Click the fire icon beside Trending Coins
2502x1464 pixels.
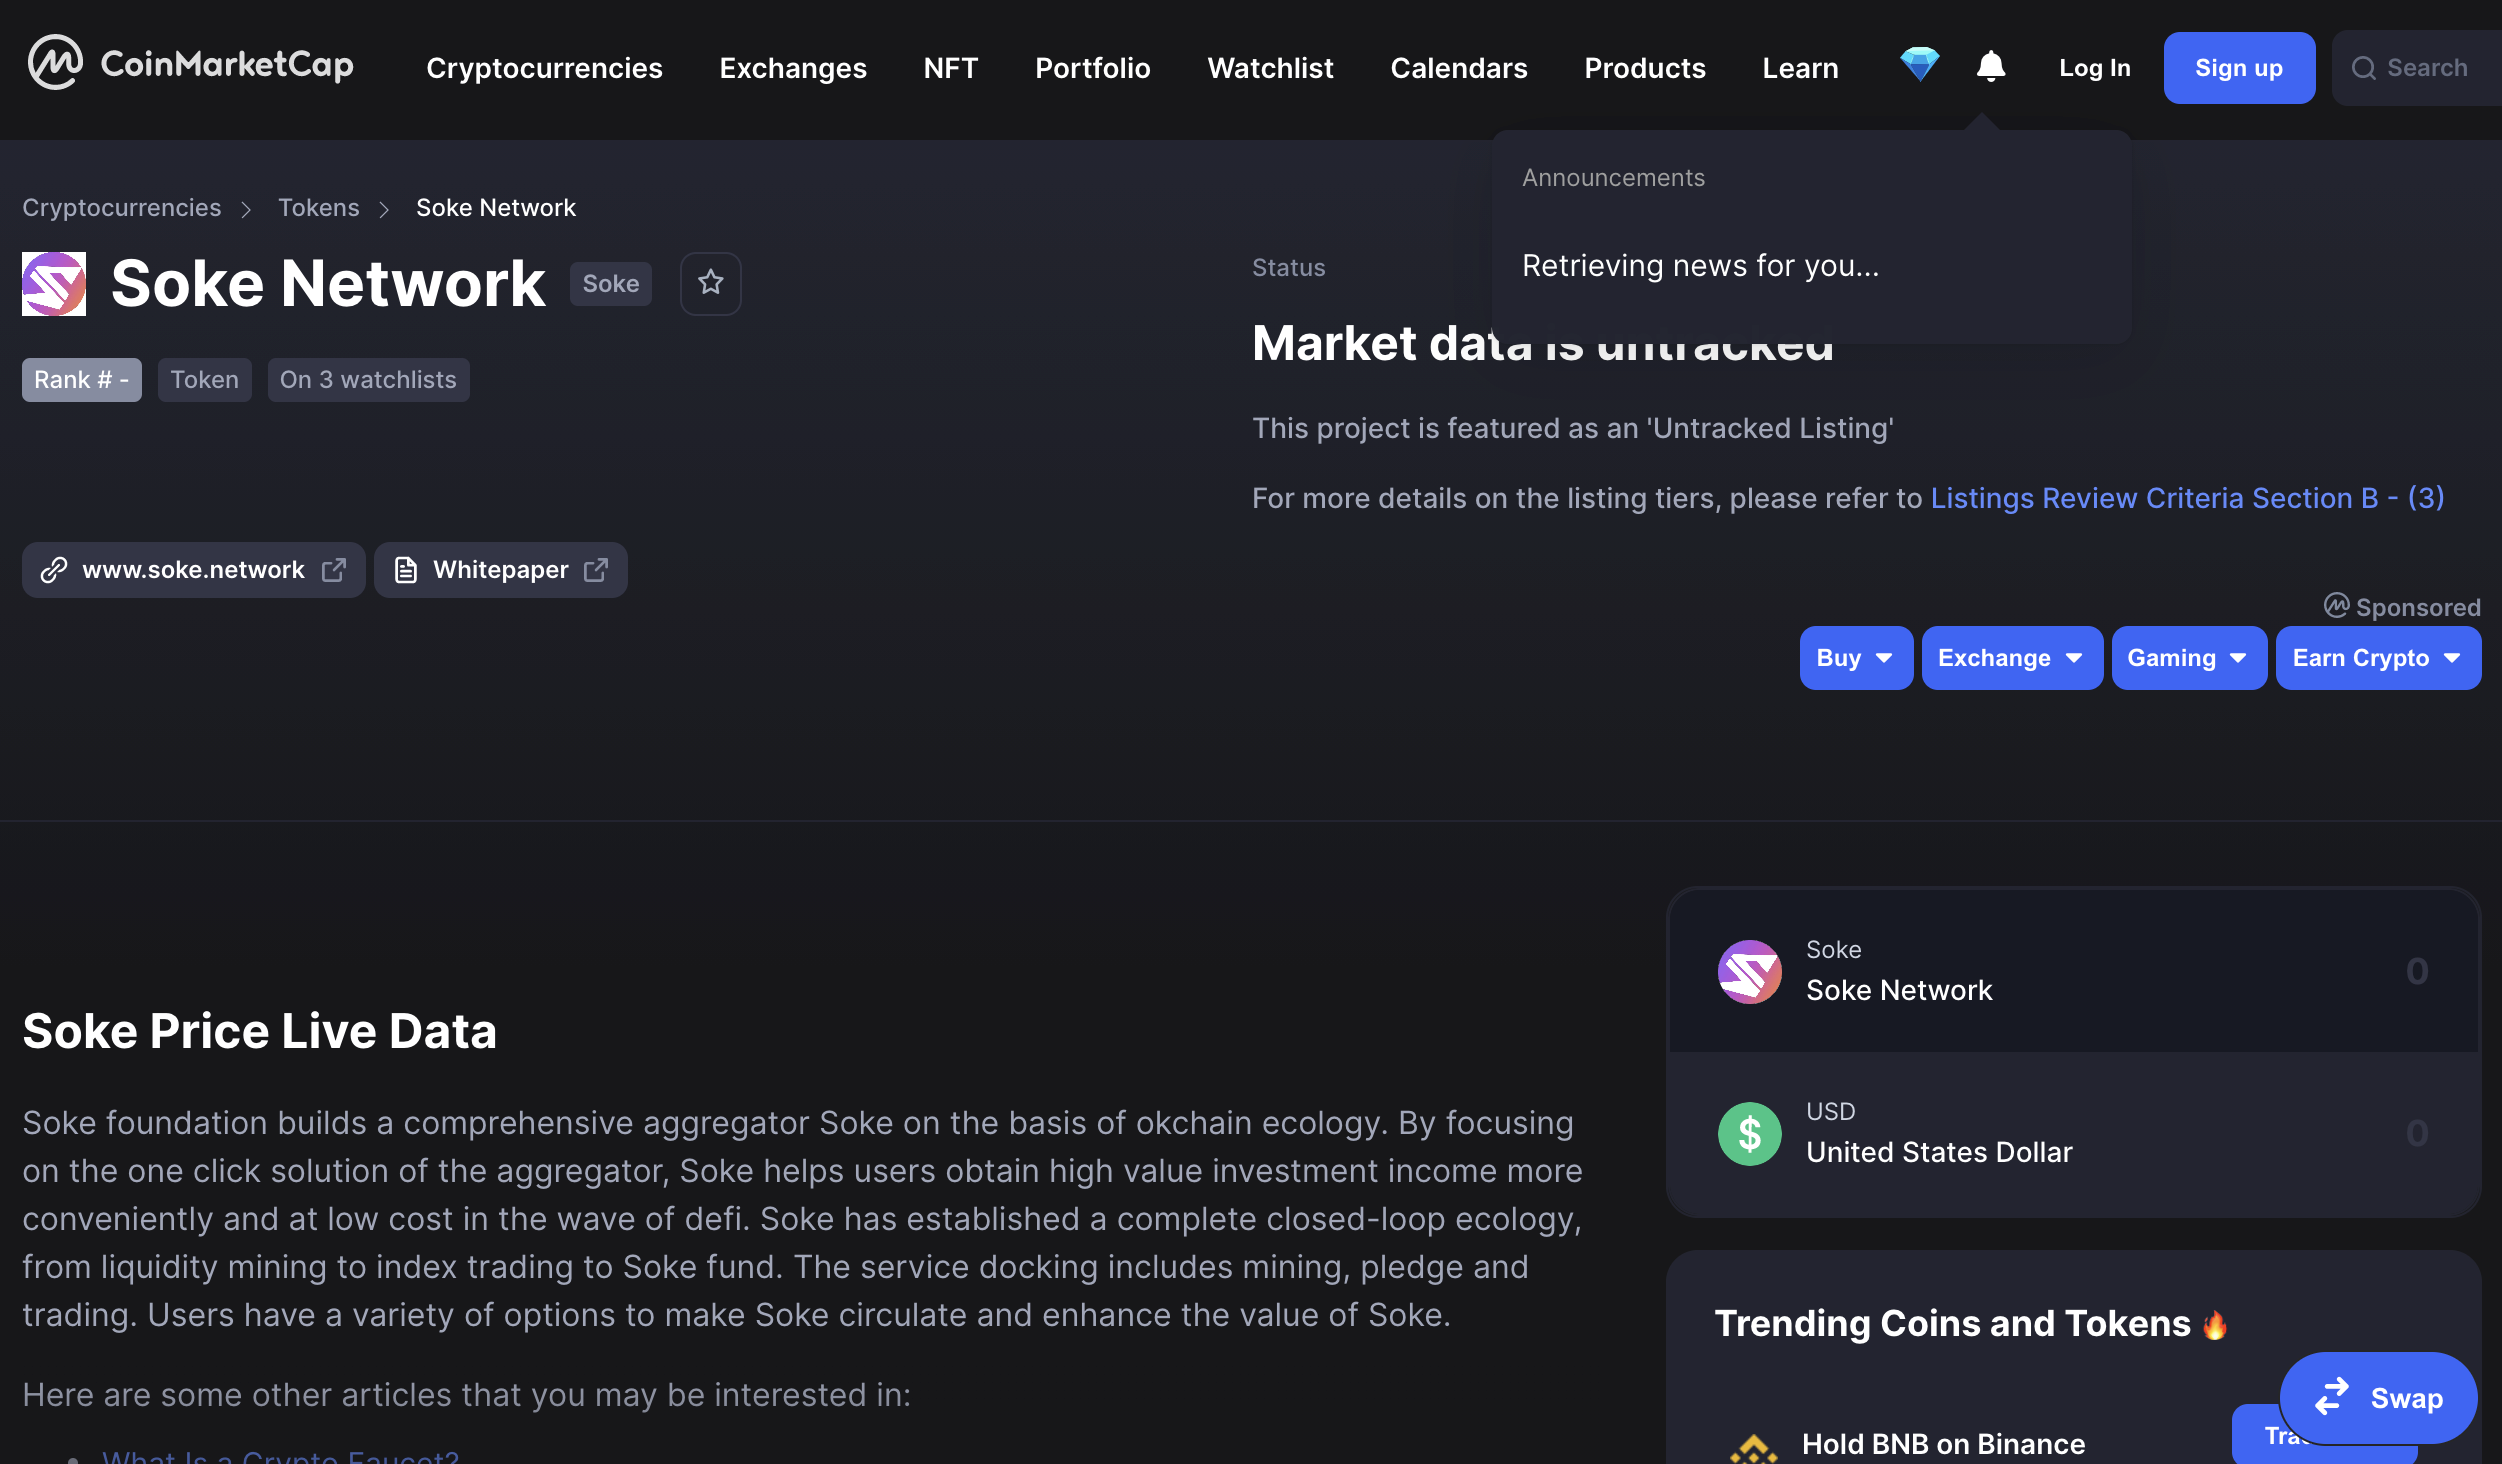[2215, 1324]
